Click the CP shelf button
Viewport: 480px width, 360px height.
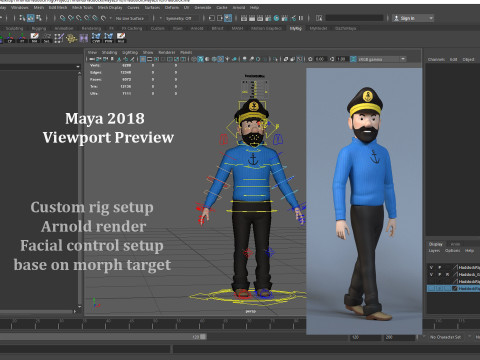tap(10, 38)
